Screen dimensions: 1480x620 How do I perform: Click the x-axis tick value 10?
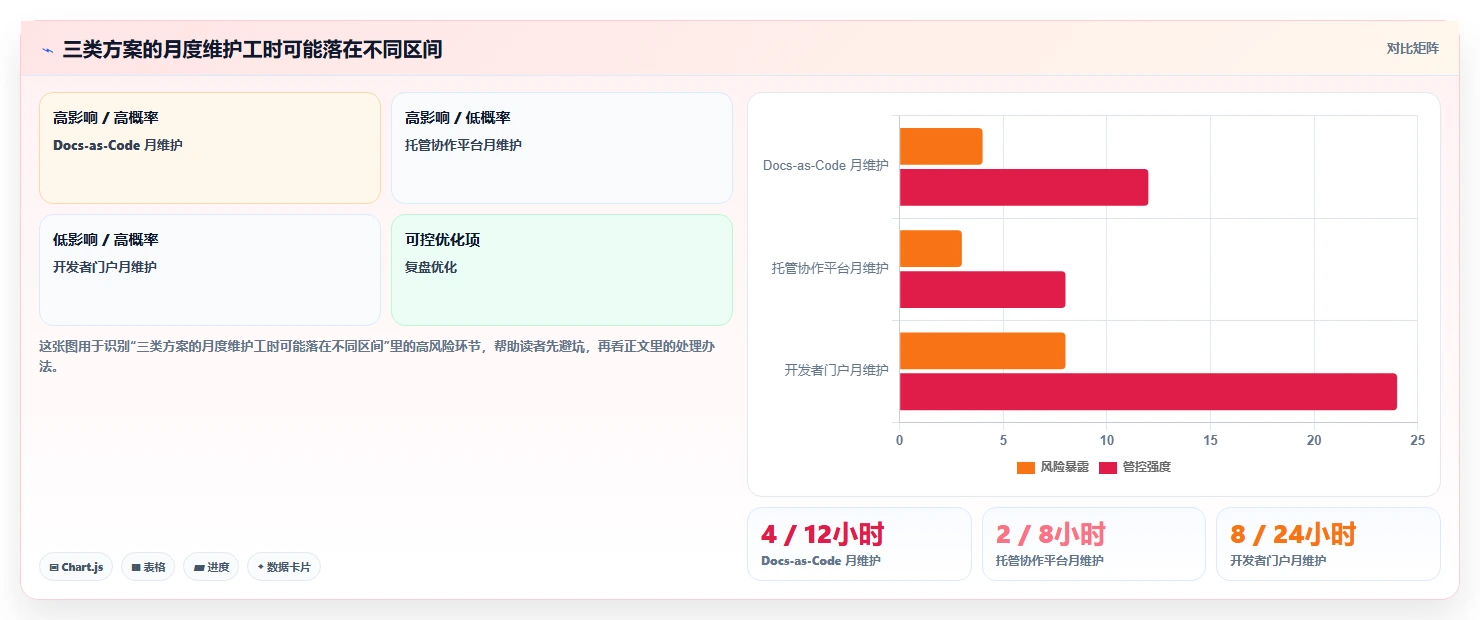[x=1106, y=440]
